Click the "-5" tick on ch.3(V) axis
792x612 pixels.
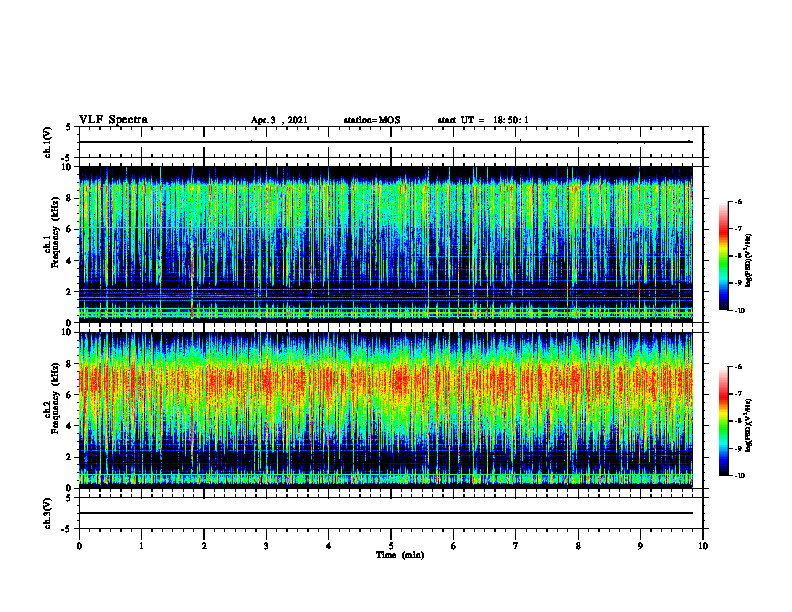(x=68, y=529)
